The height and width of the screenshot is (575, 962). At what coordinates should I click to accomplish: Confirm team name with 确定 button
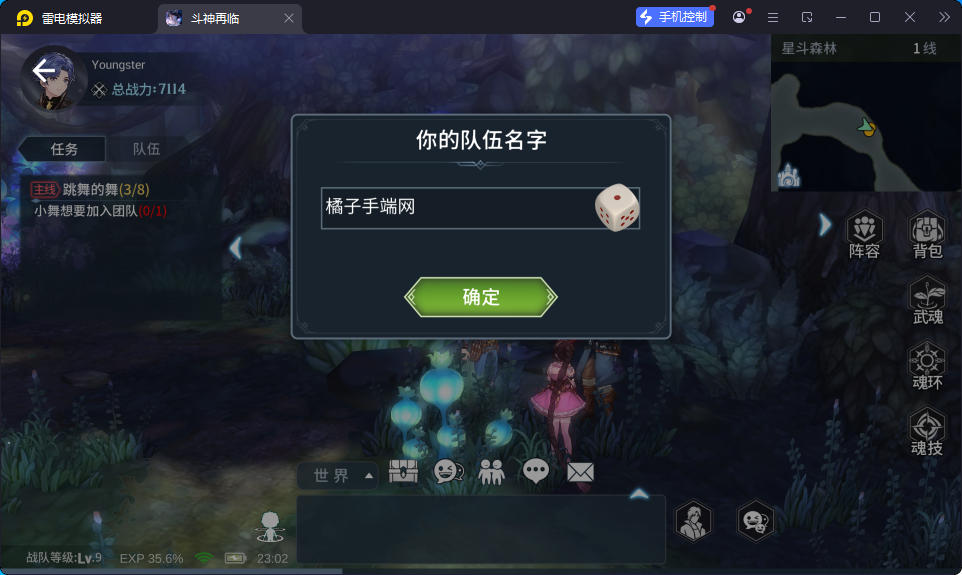pos(480,297)
